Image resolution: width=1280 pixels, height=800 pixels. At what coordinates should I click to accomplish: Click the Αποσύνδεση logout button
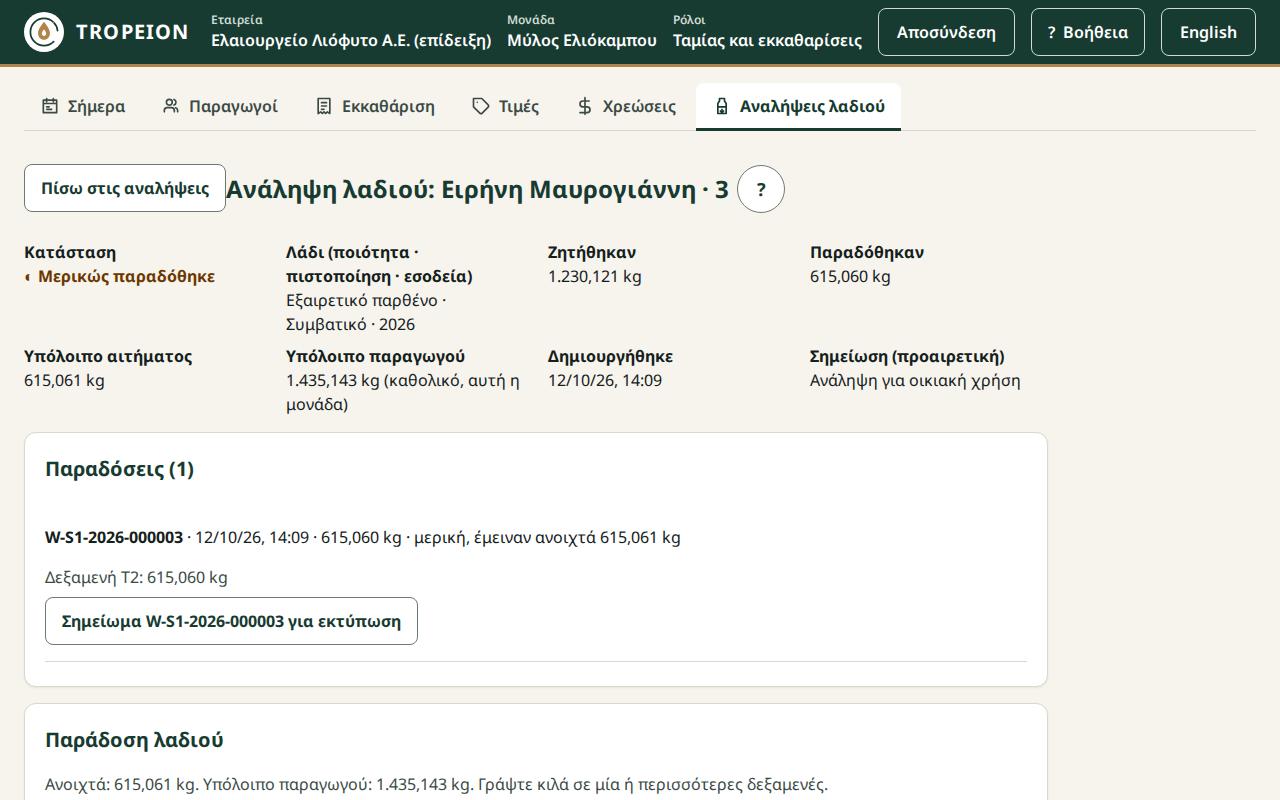946,32
